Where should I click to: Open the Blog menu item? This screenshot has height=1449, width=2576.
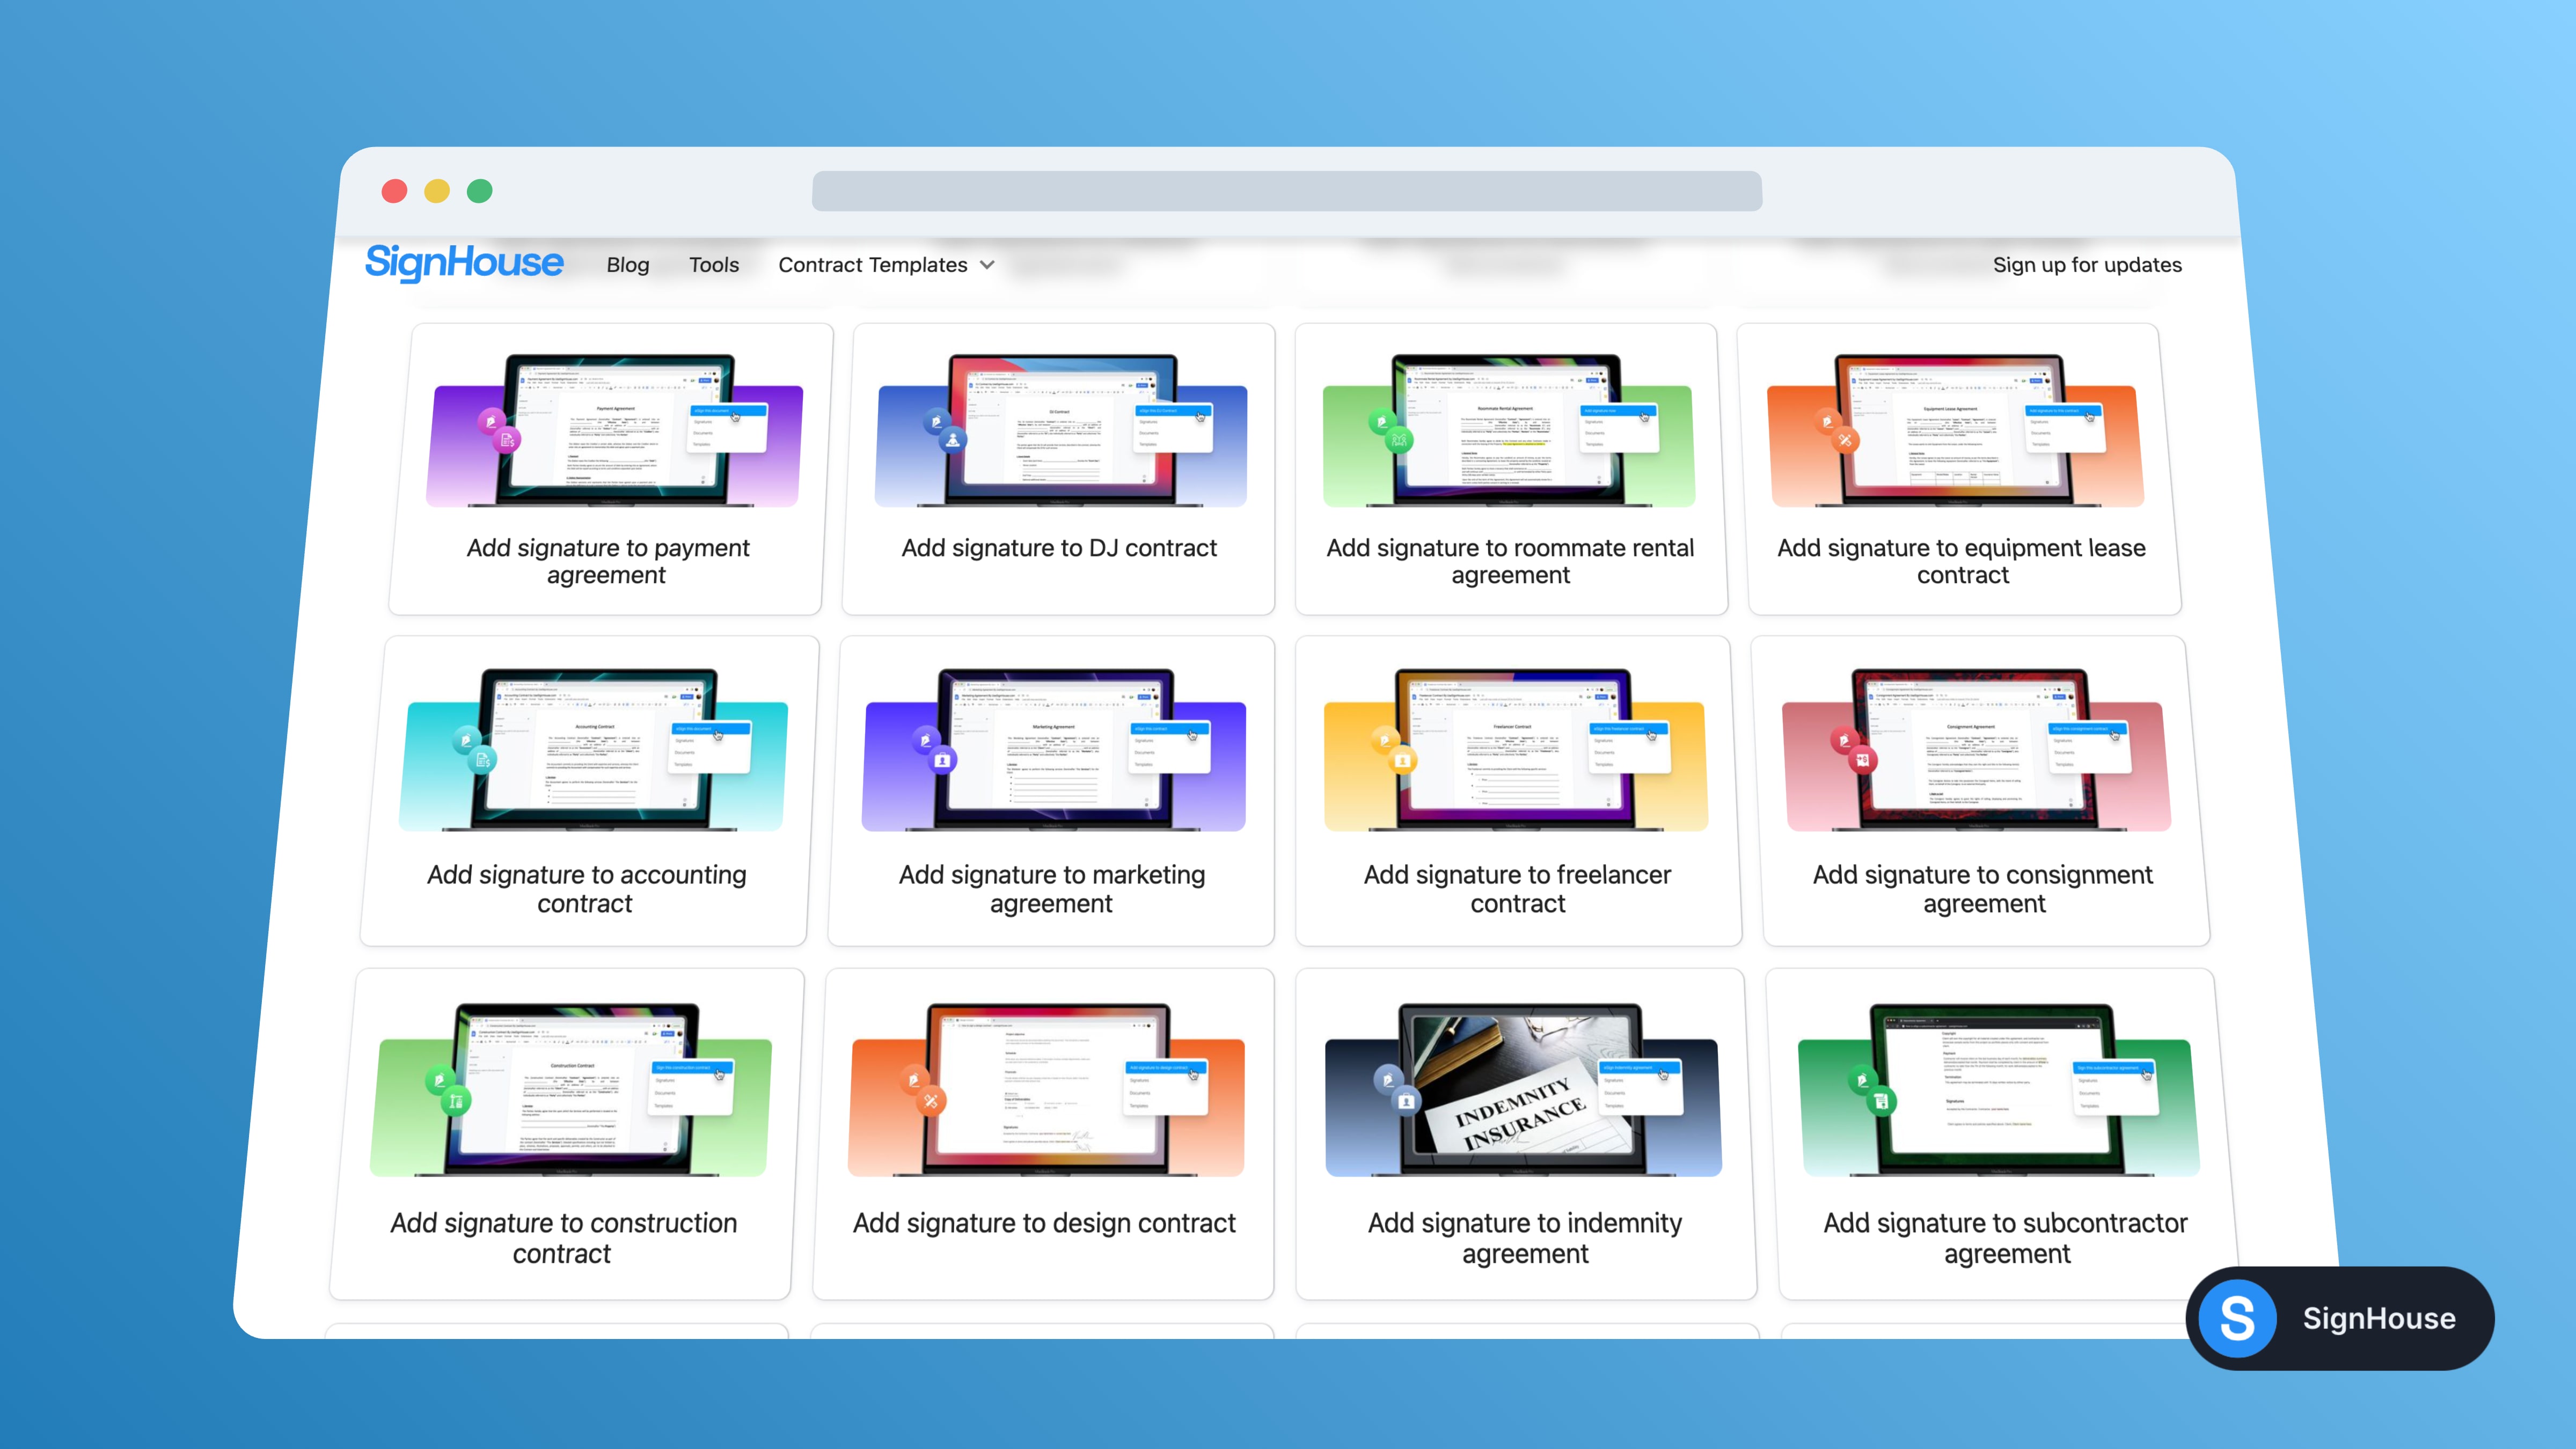628,265
